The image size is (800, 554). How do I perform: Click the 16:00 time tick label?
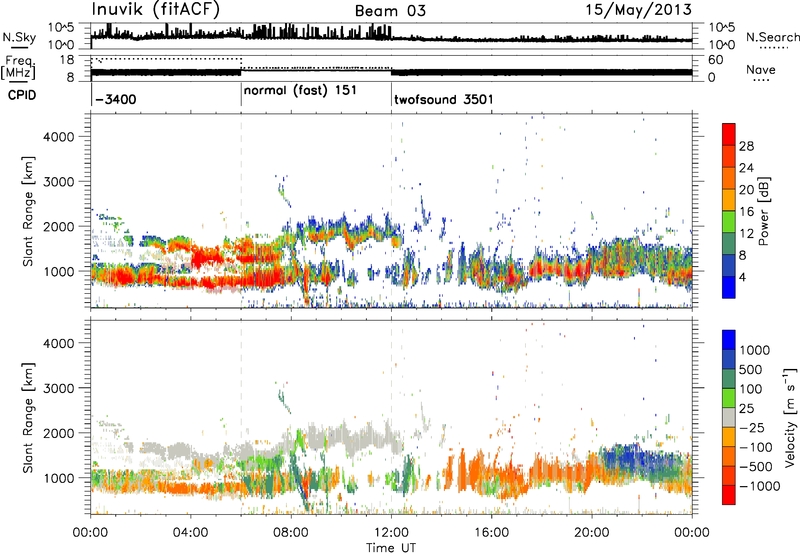[x=491, y=533]
